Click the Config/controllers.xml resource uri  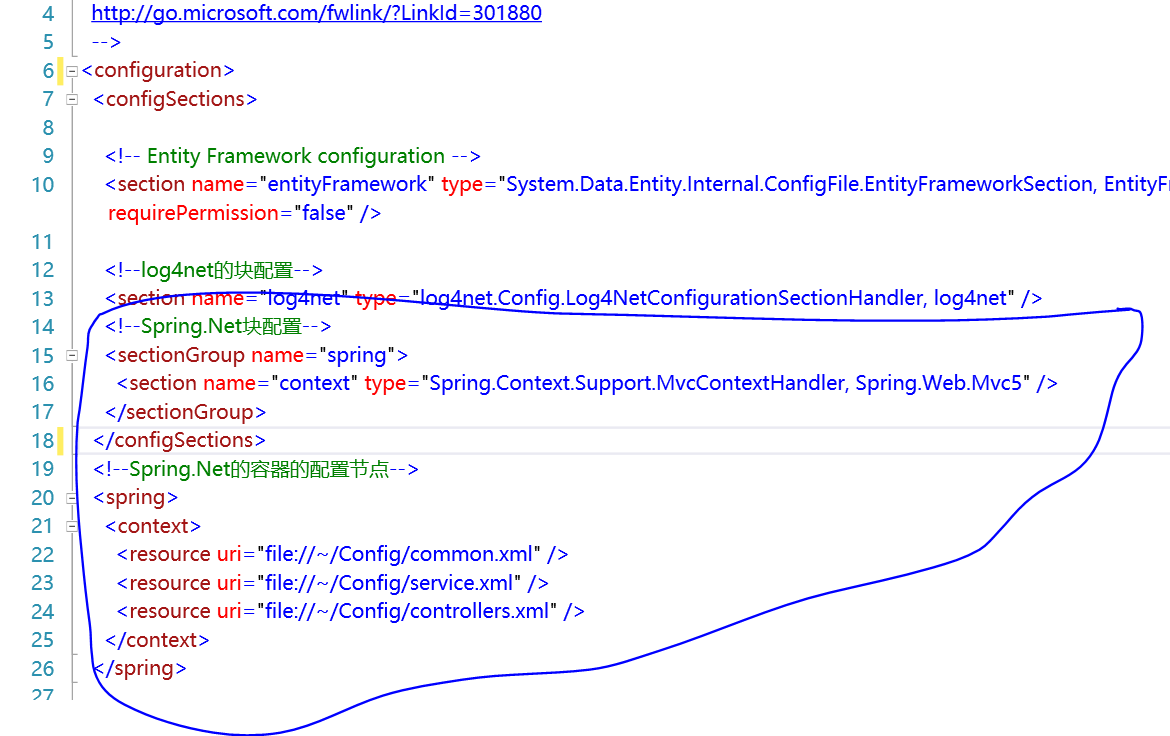(407, 611)
